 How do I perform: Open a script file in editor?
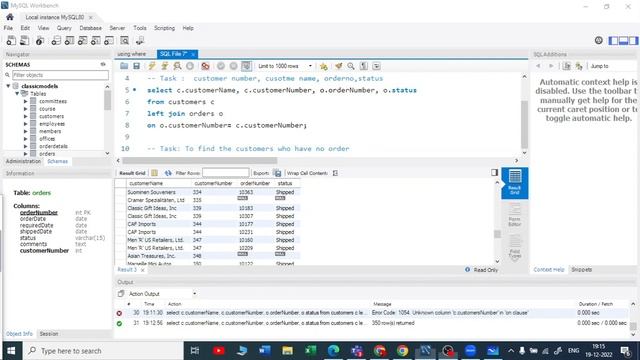tap(124, 66)
